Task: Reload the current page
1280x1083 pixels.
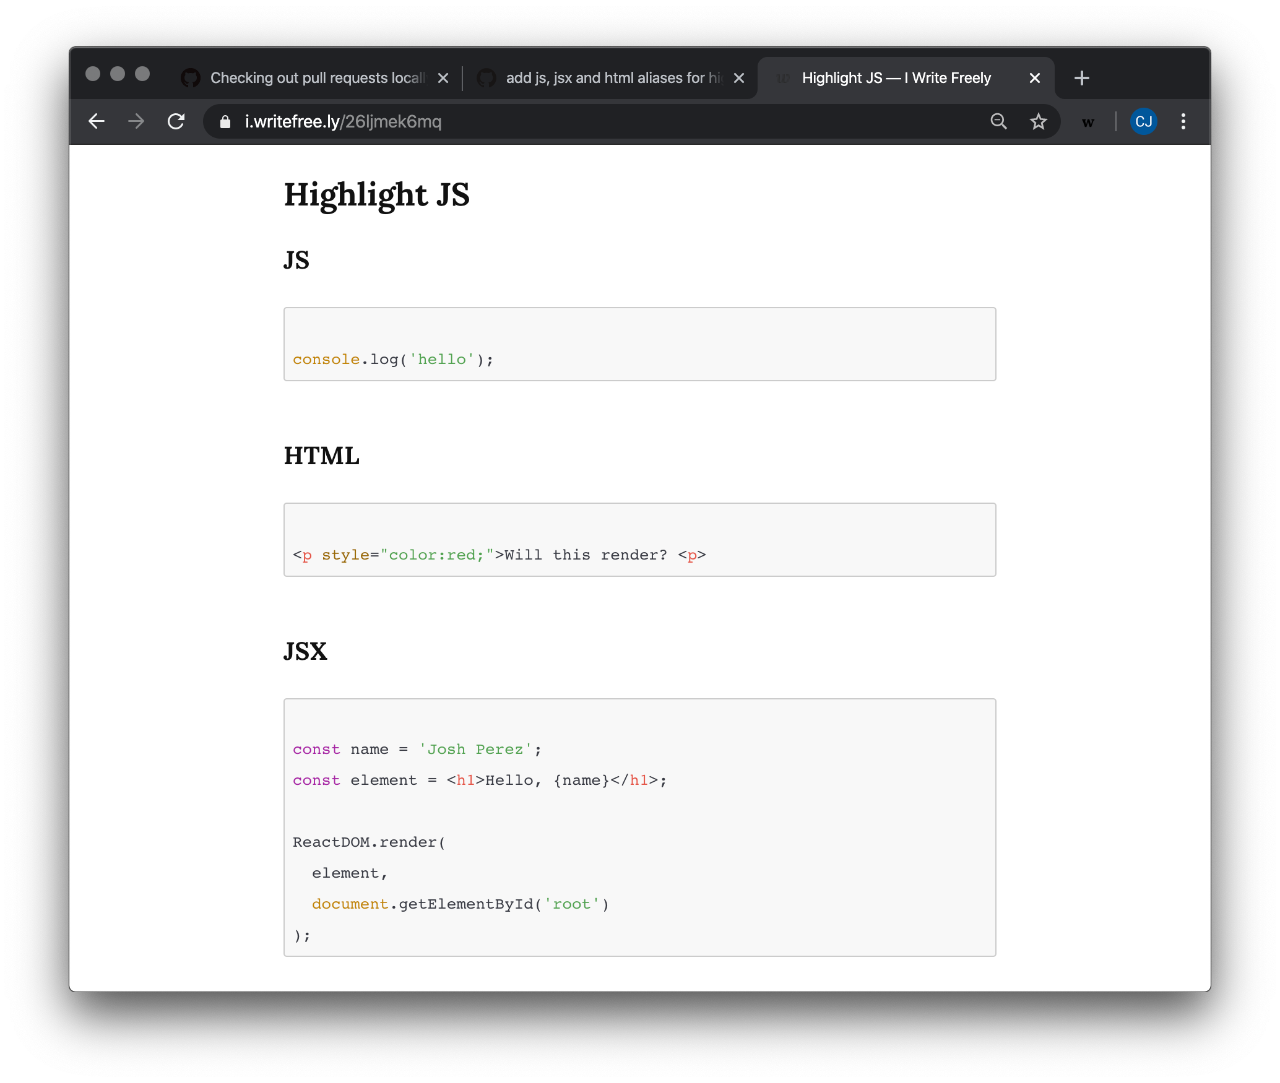Action: [x=176, y=121]
